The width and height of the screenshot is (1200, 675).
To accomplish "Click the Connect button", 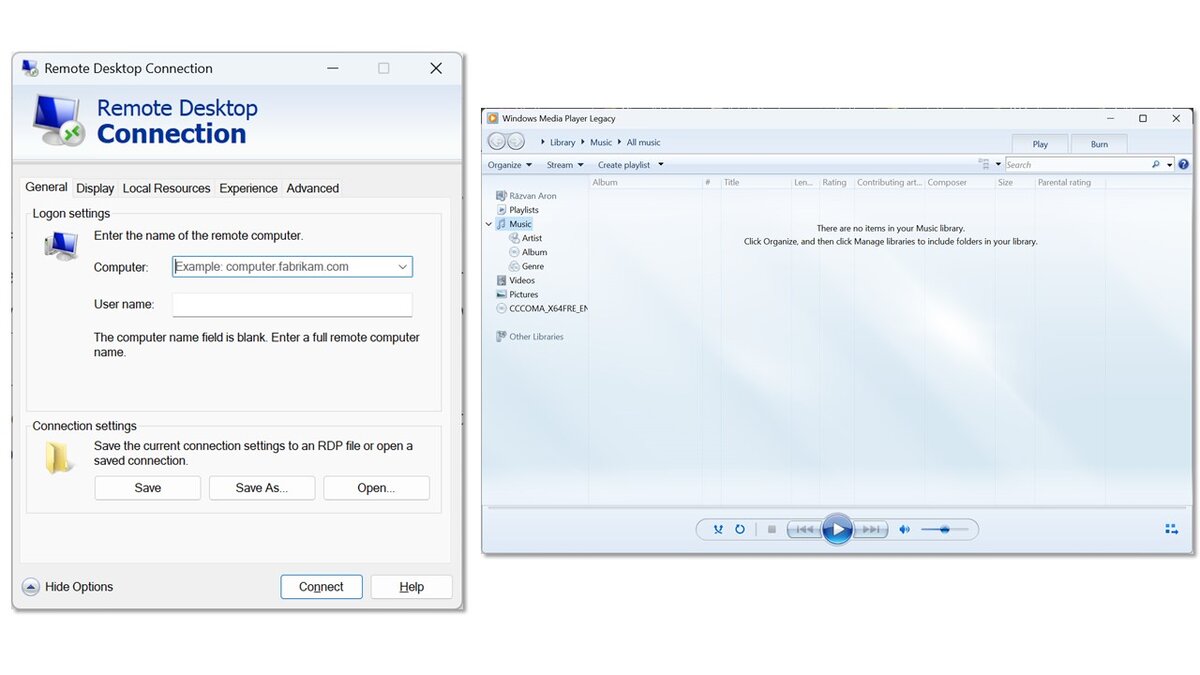I will (321, 587).
